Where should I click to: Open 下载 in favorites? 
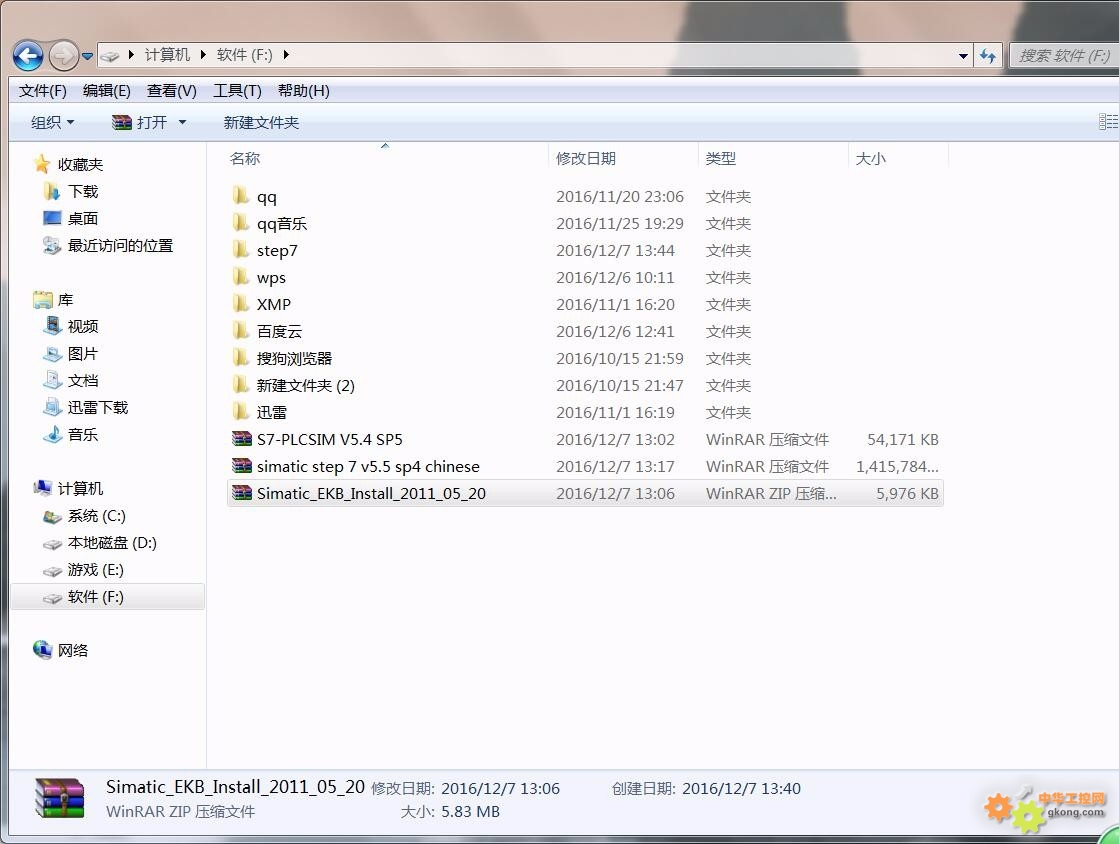[82, 191]
